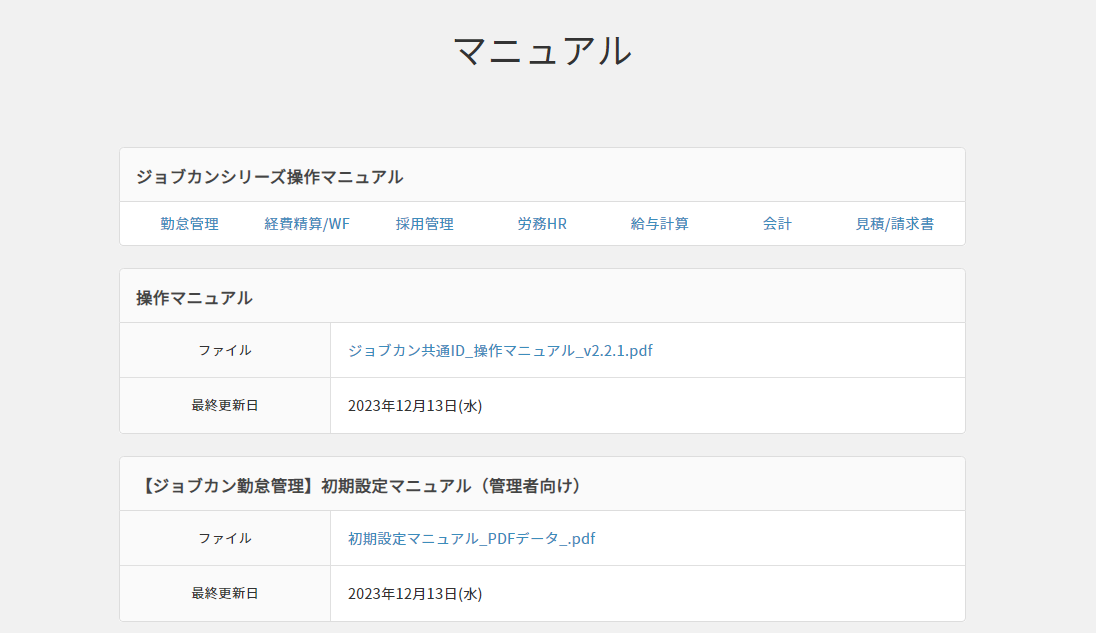
Task: Download ジョブカン共通ID_操作マニュアル_v2.2.1.pdf
Action: coord(500,351)
